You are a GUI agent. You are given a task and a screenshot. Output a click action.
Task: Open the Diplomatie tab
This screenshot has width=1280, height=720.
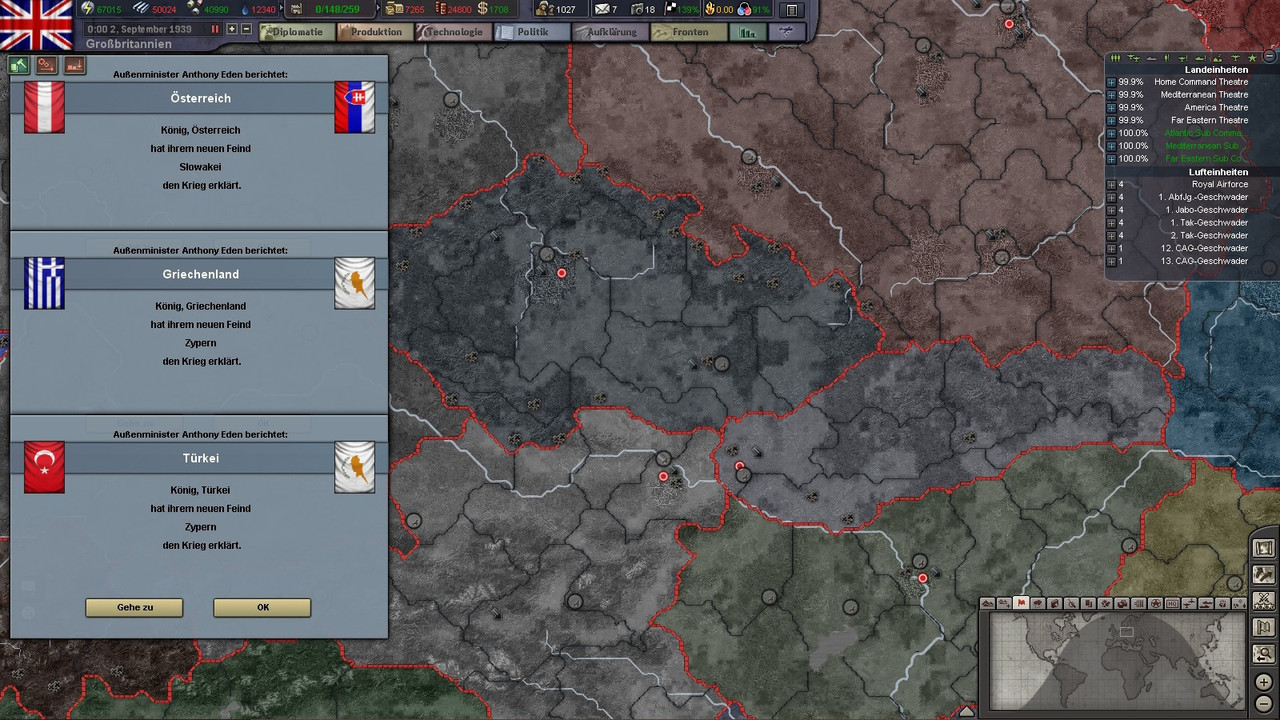click(x=295, y=32)
